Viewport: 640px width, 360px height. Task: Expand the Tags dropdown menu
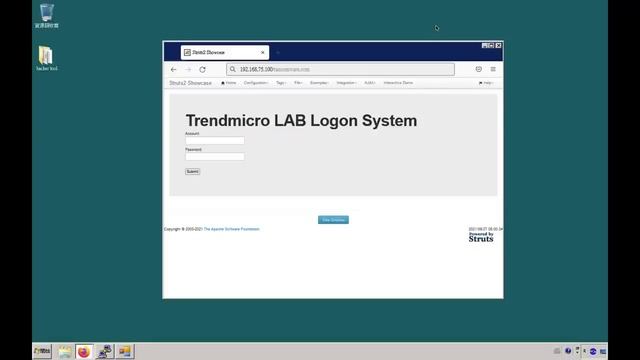tap(281, 83)
